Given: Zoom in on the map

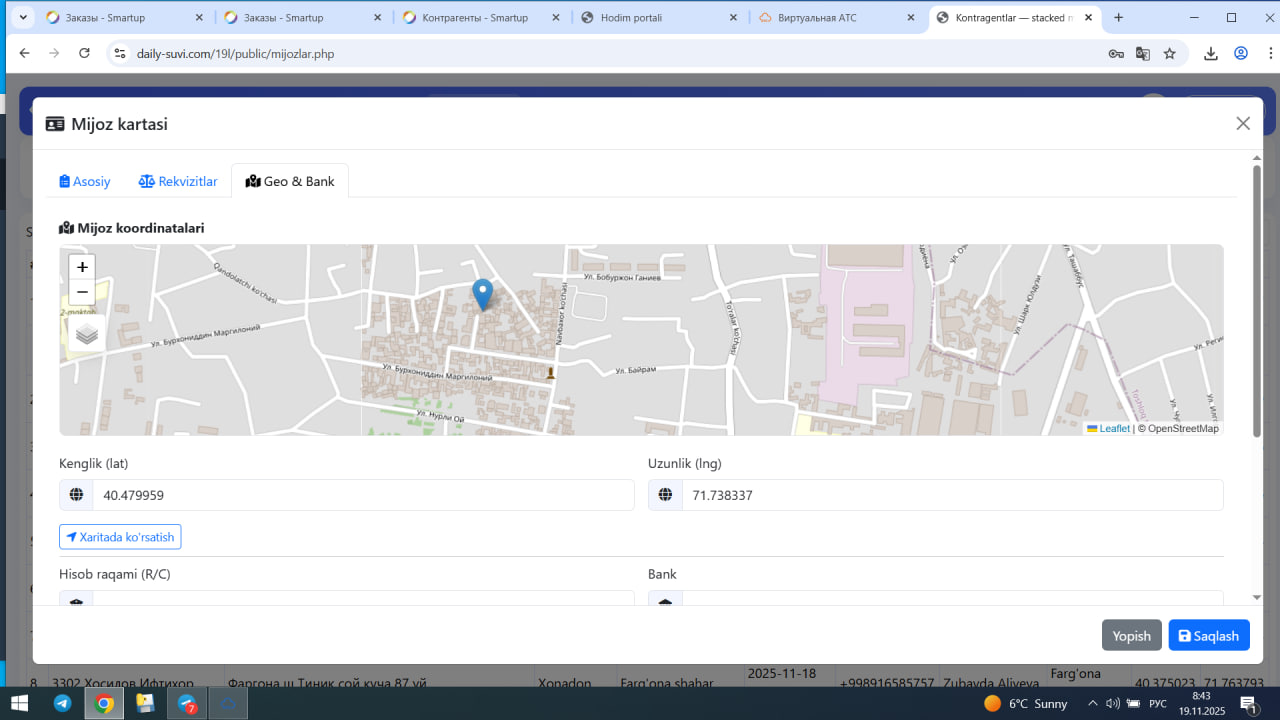Looking at the screenshot, I should 82,267.
